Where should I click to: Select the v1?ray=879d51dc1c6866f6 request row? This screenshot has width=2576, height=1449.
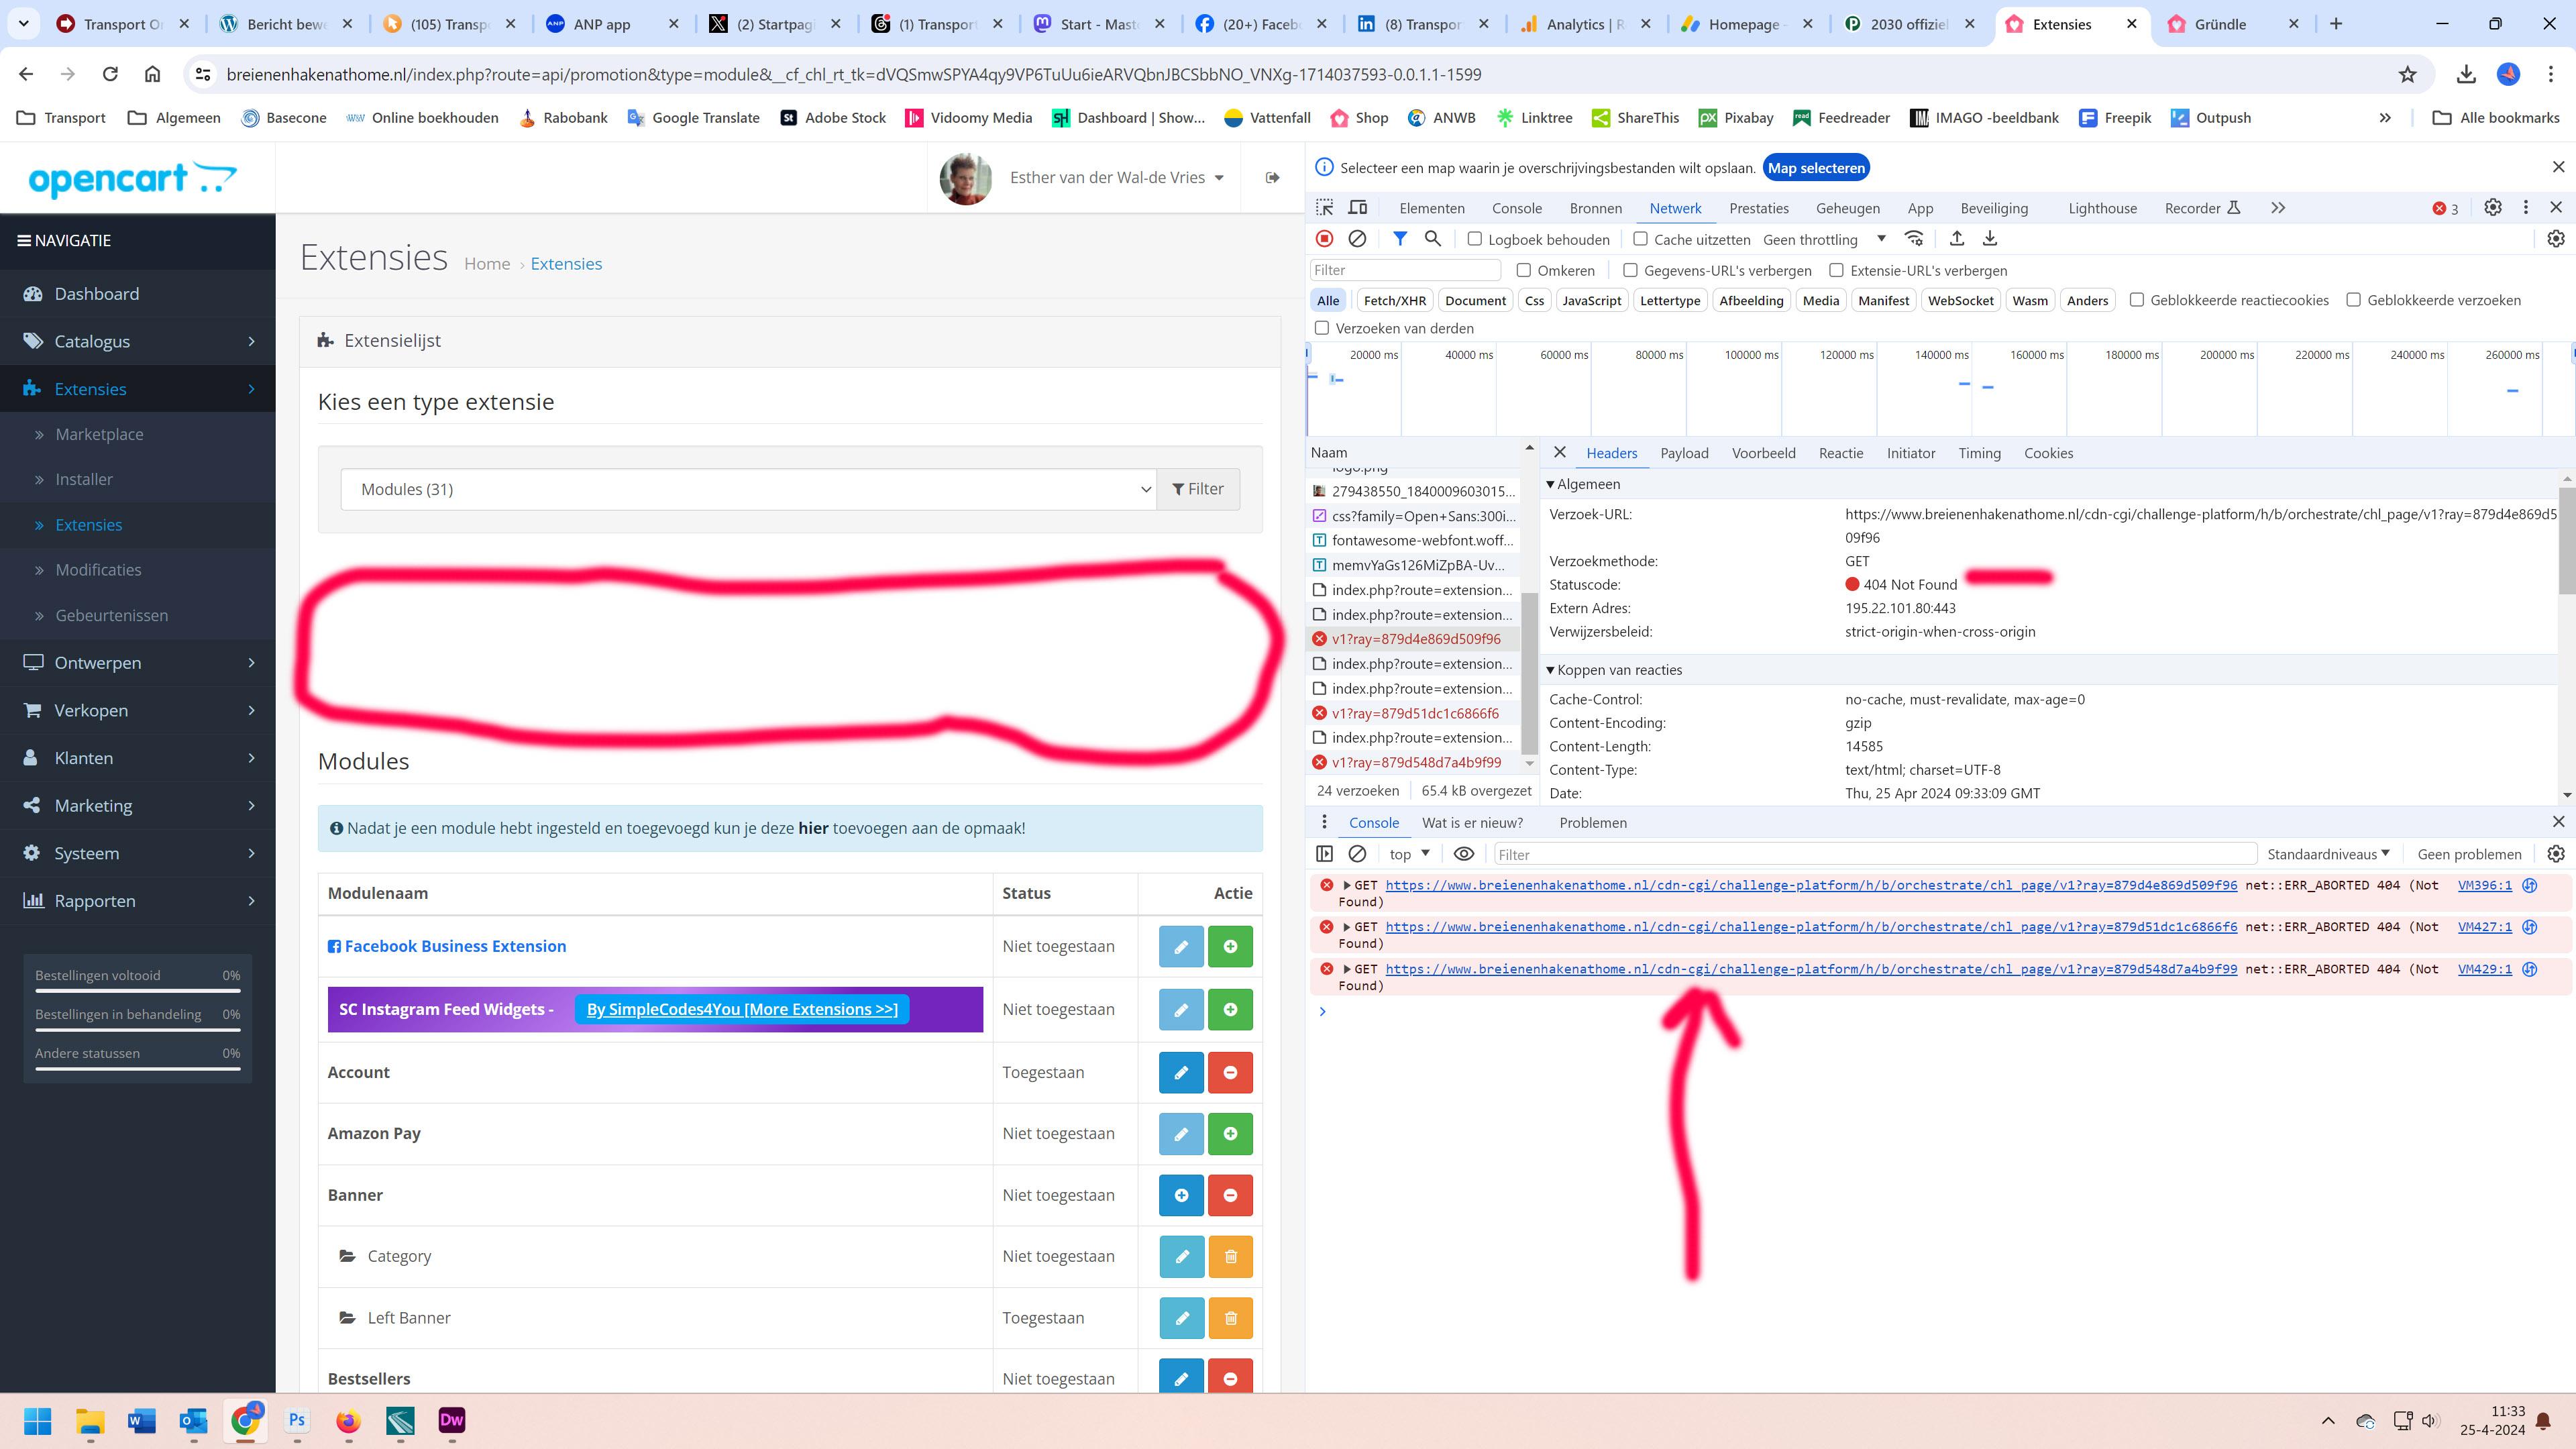click(1414, 714)
